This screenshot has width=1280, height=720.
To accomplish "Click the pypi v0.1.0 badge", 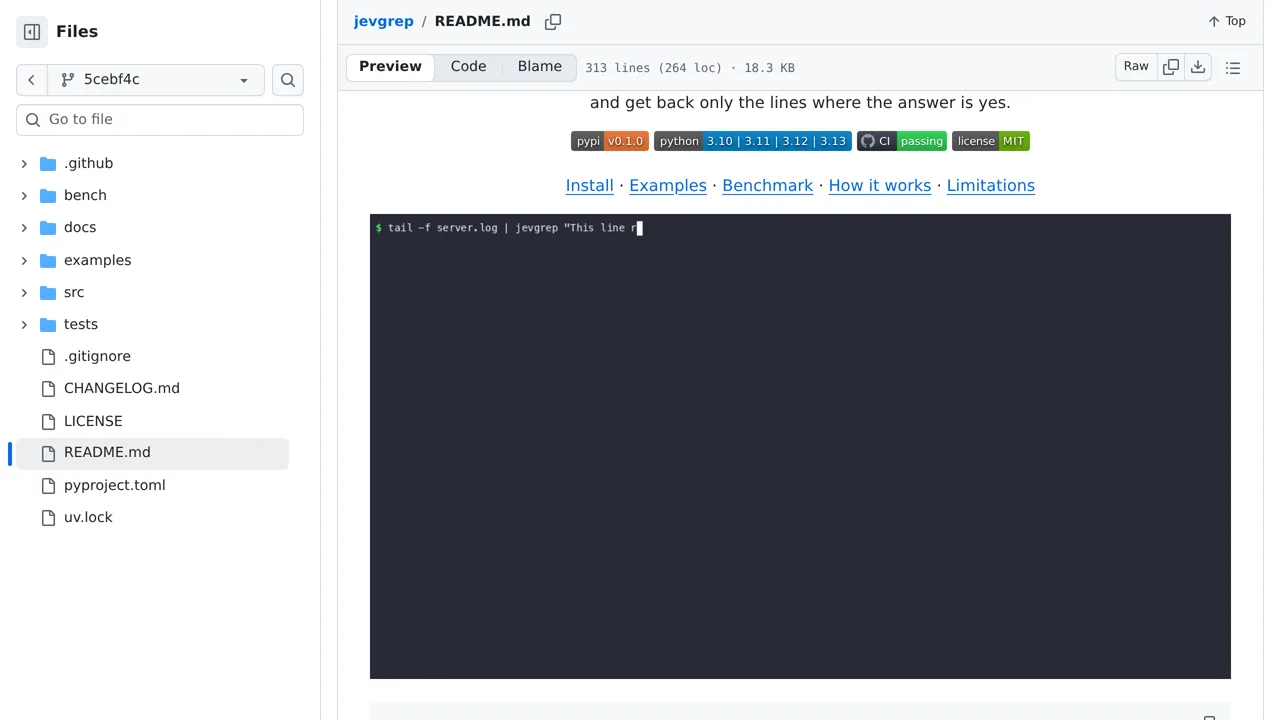I will click(610, 141).
